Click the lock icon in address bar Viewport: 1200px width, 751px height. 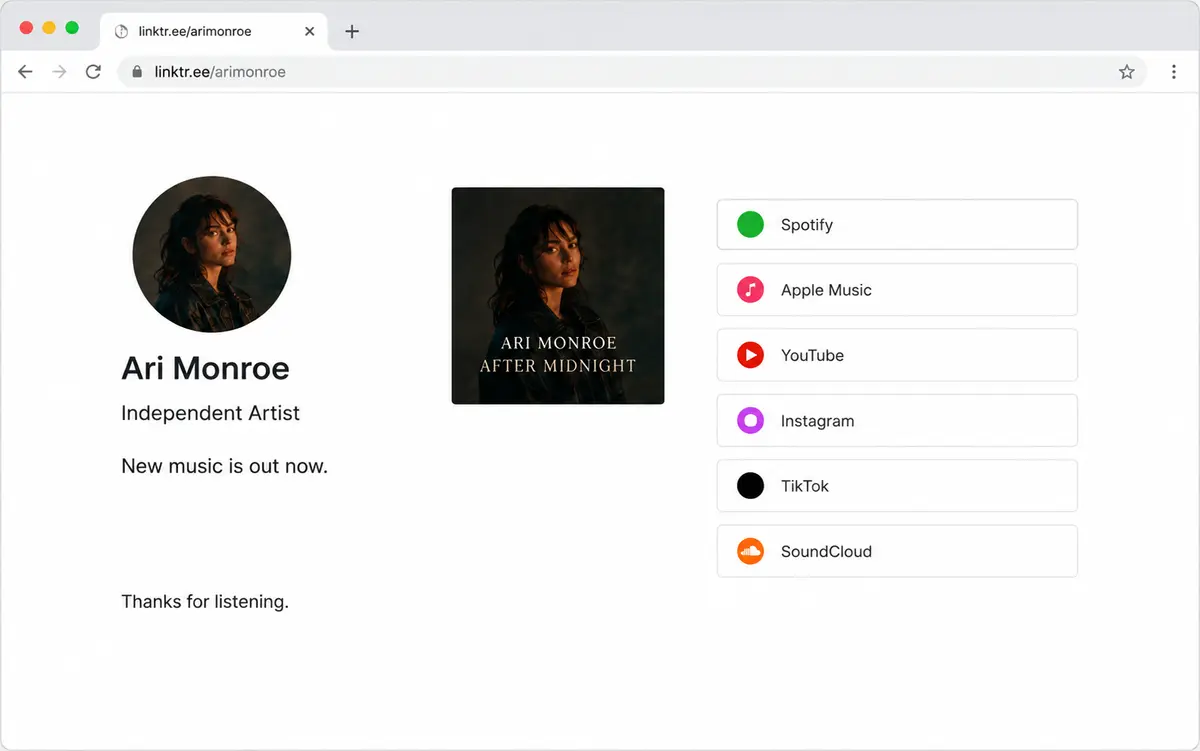(138, 72)
